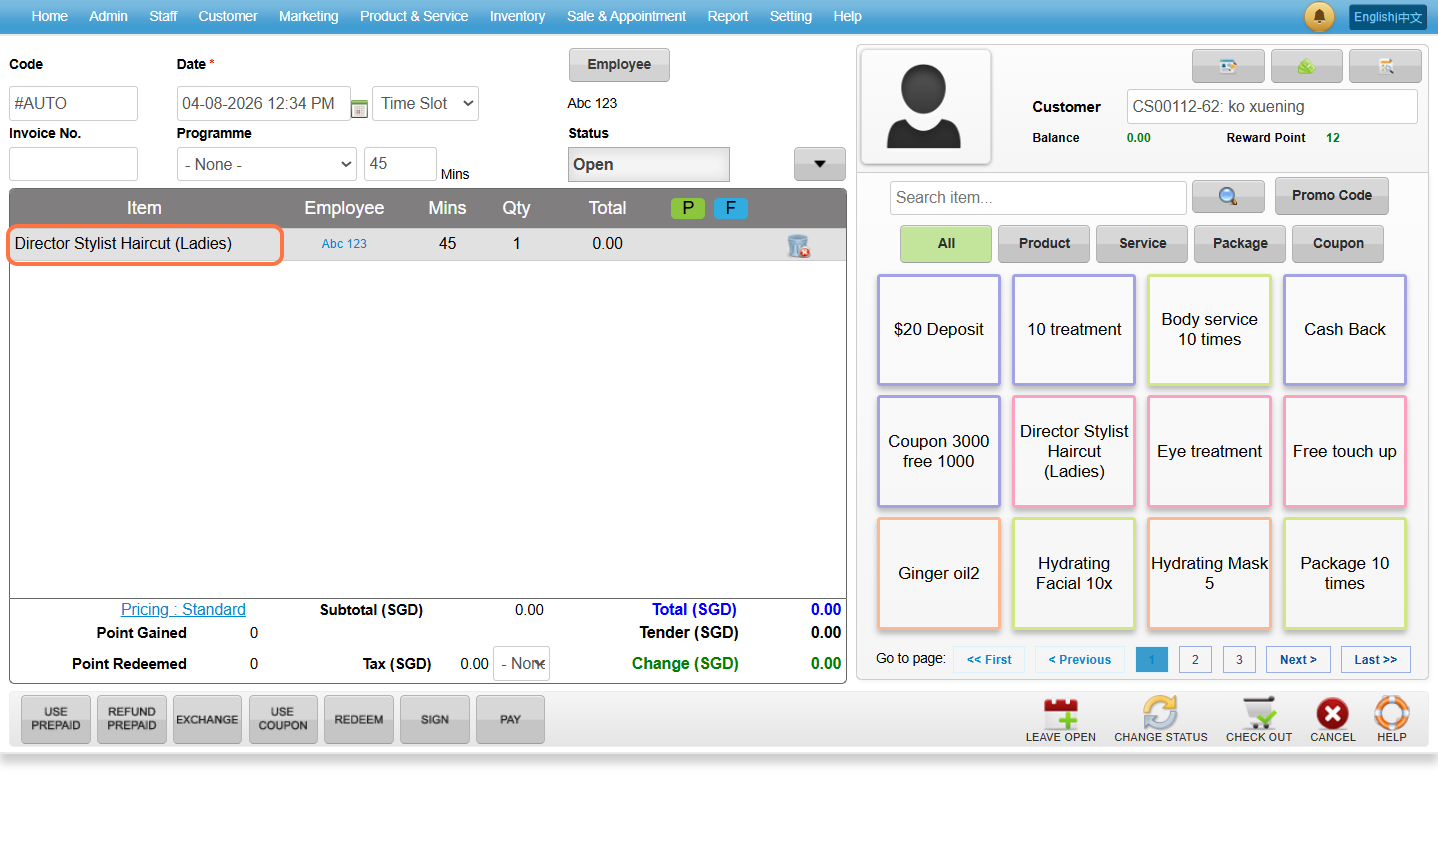This screenshot has height=859, width=1438.
Task: Add the Ginger oil2 item tile
Action: click(939, 574)
